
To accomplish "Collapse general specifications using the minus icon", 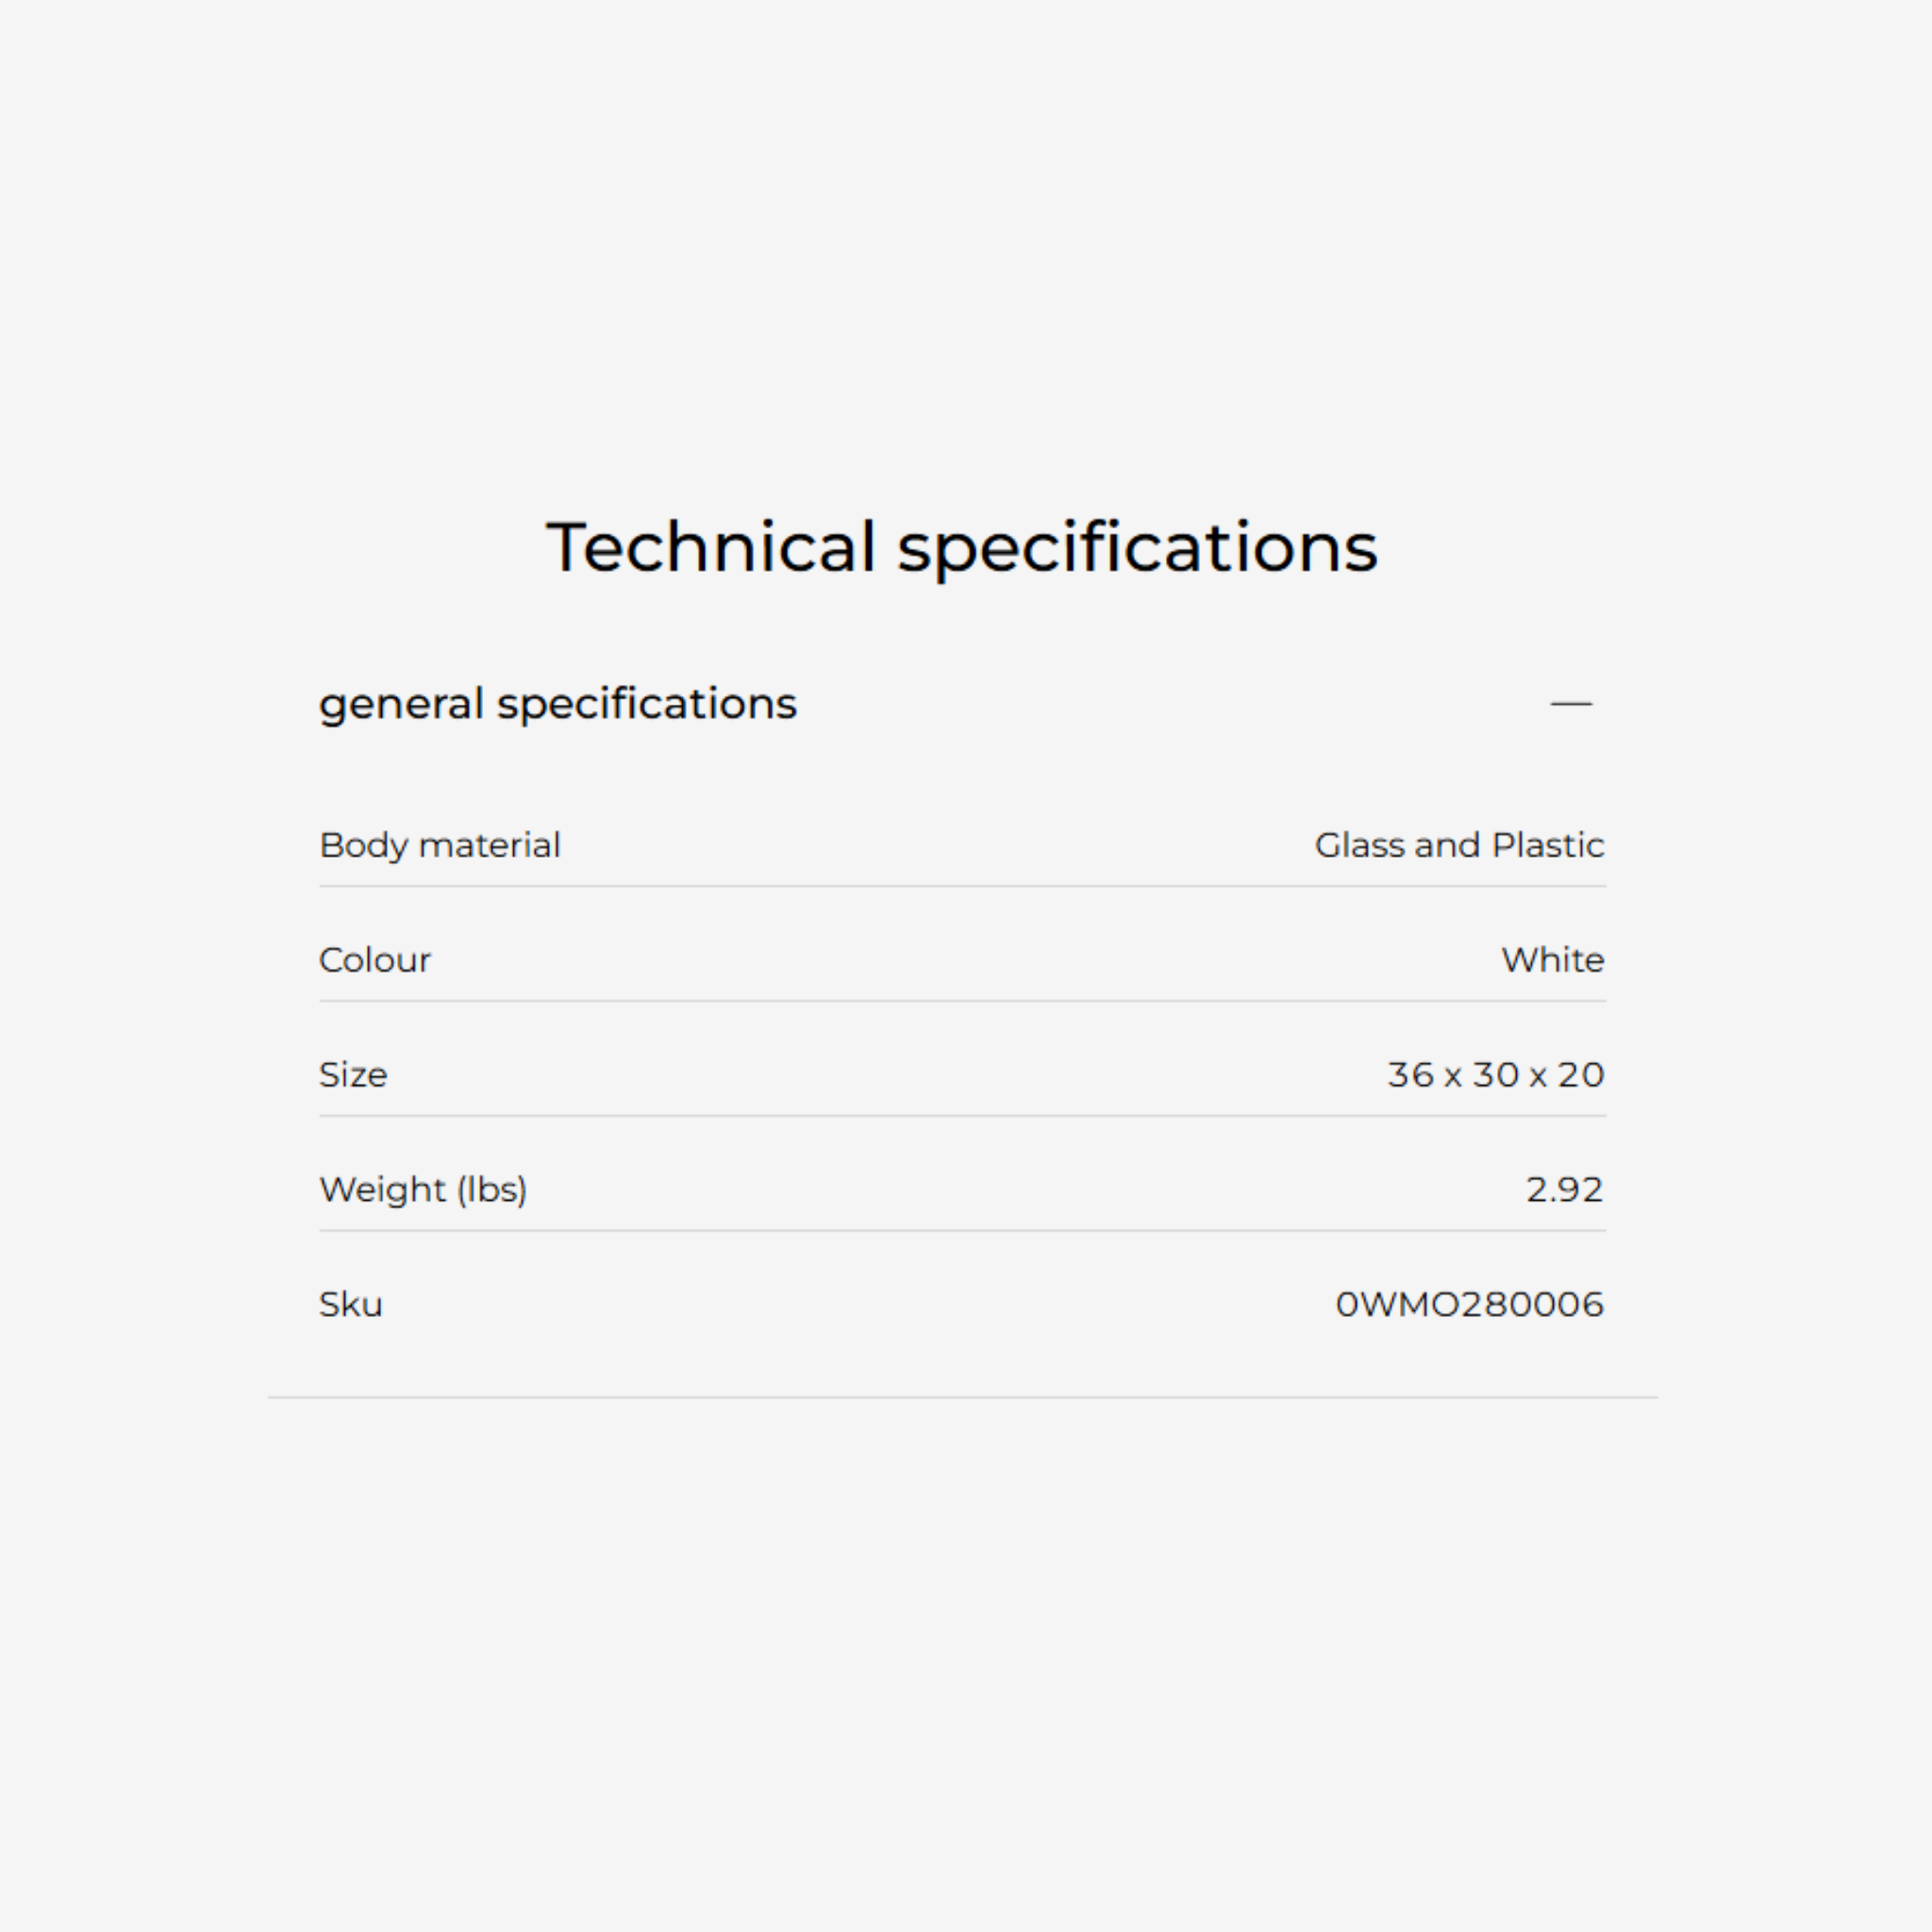I will 1571,704.
